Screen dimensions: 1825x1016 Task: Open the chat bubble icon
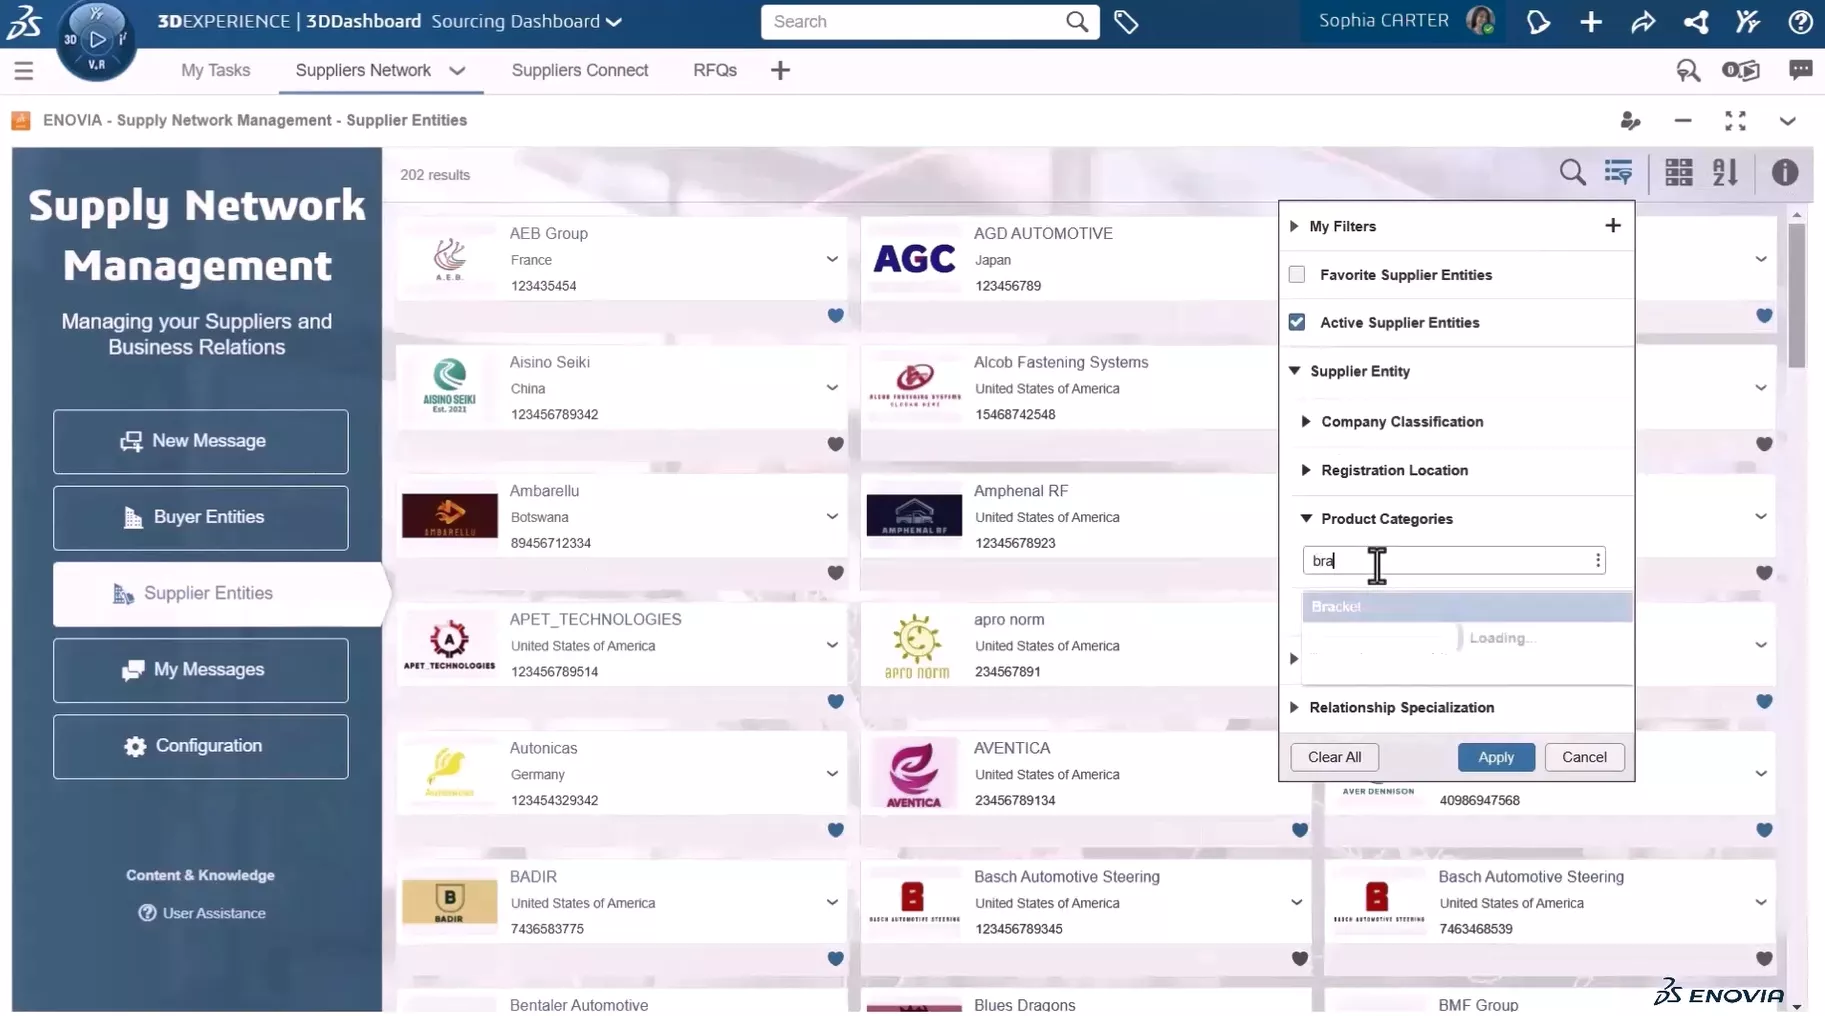pos(1801,69)
